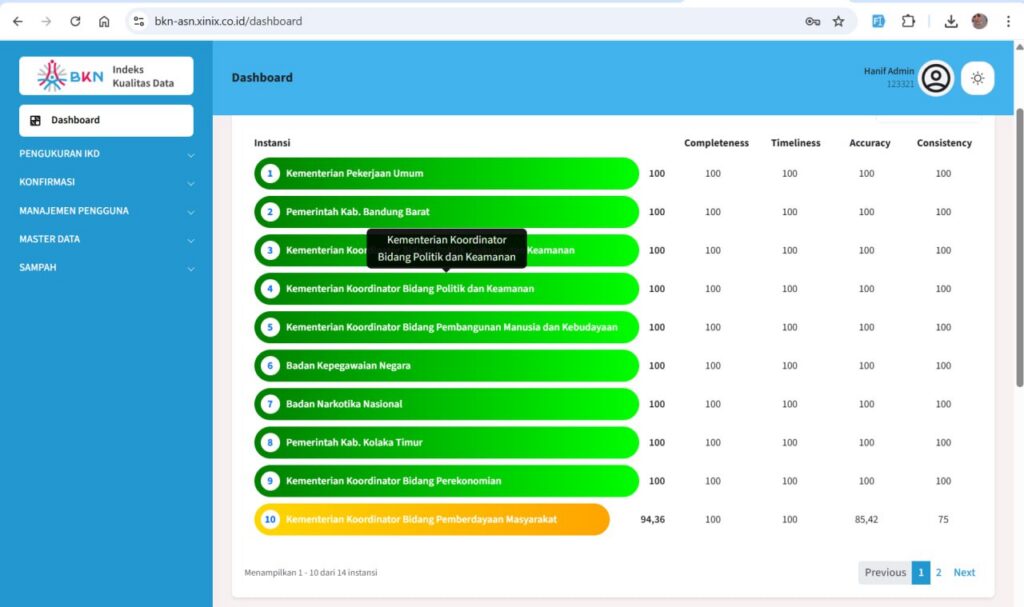Click the Previous pagination button
This screenshot has height=607, width=1024.
(x=884, y=573)
